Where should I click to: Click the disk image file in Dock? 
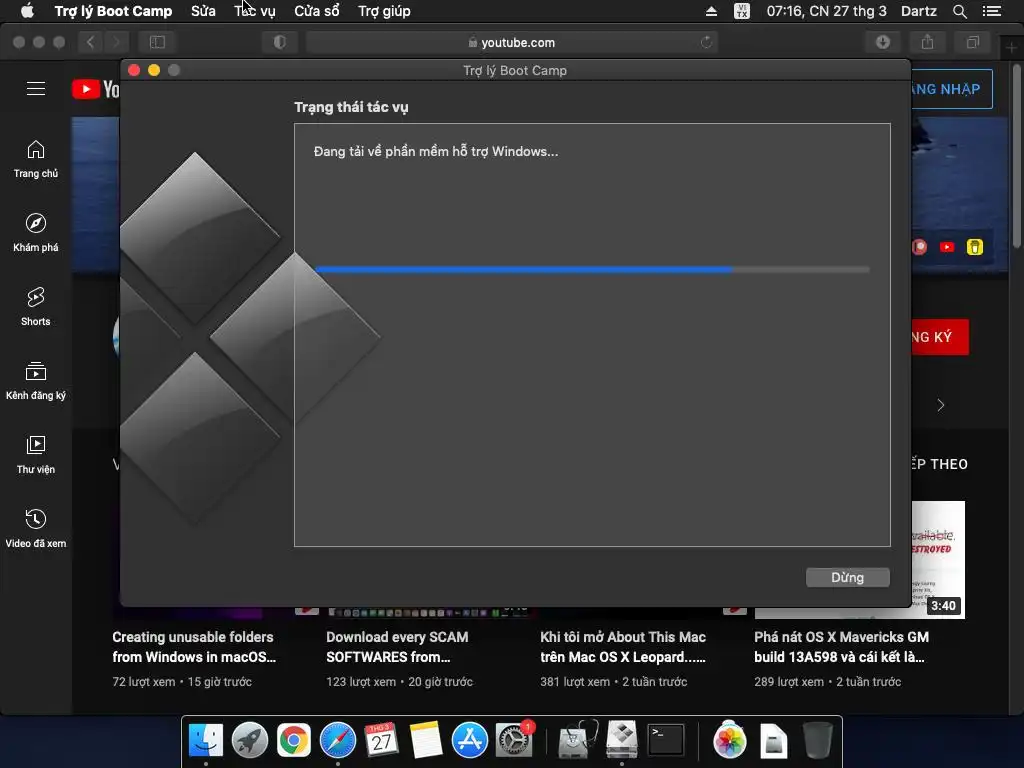[x=773, y=741]
